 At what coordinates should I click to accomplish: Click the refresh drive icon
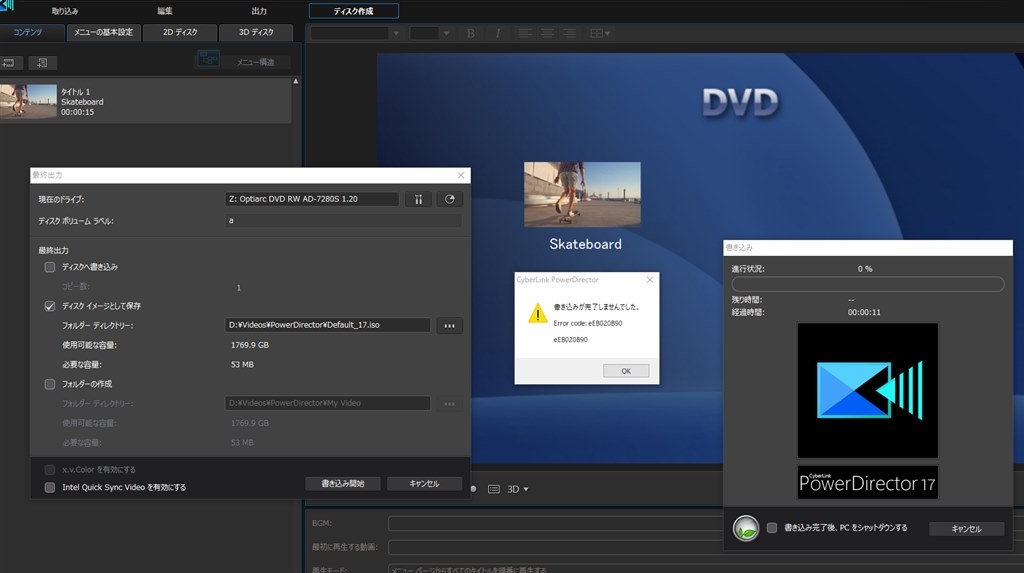449,199
